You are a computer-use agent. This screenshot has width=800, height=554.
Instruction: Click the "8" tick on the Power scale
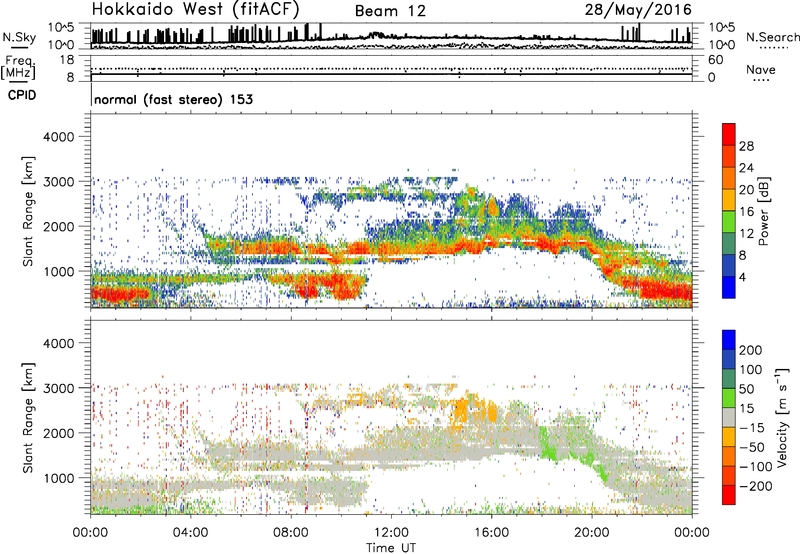coord(743,256)
